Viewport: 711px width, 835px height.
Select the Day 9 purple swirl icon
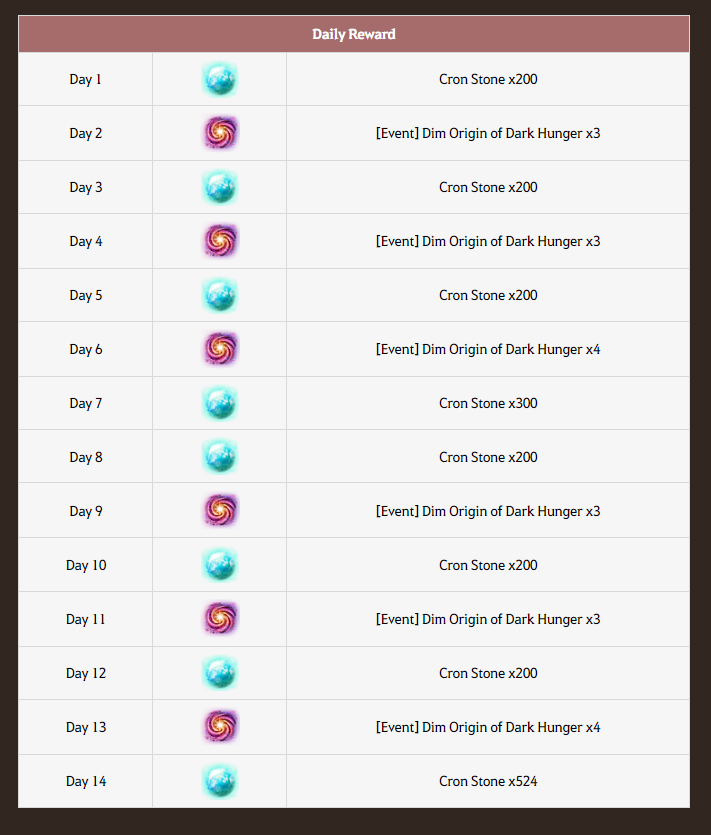pos(219,511)
